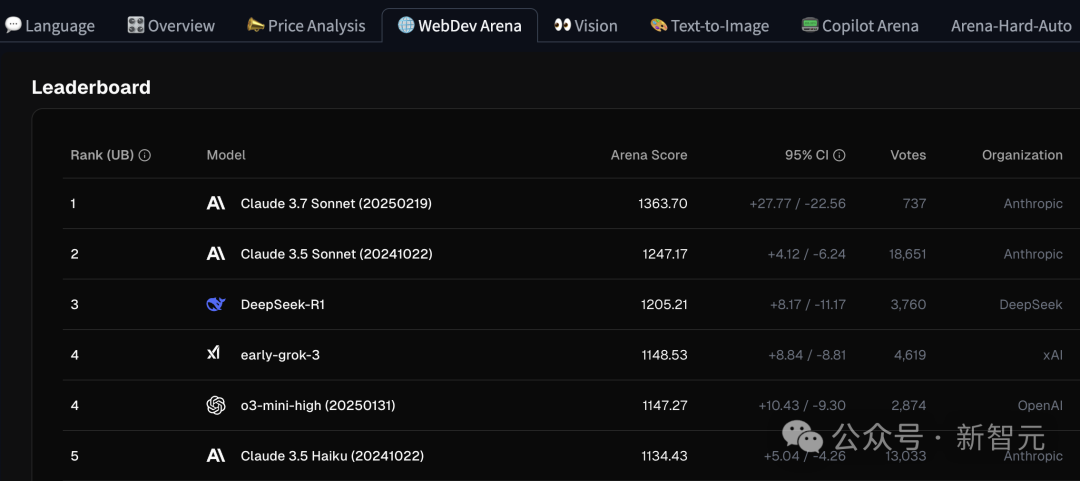Click rank number 5 in Claude 3.5 Haiku row
The image size is (1080, 481).
(74, 456)
